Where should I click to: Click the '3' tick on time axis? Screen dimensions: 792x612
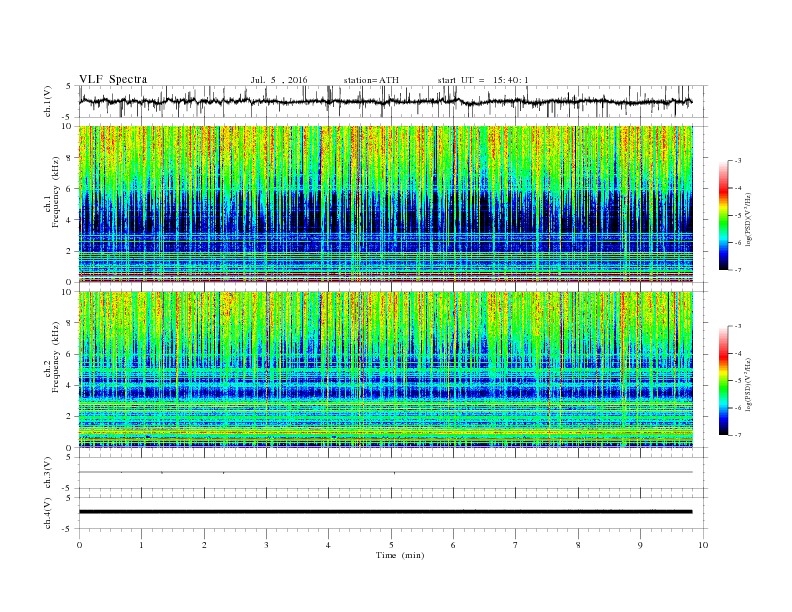266,545
